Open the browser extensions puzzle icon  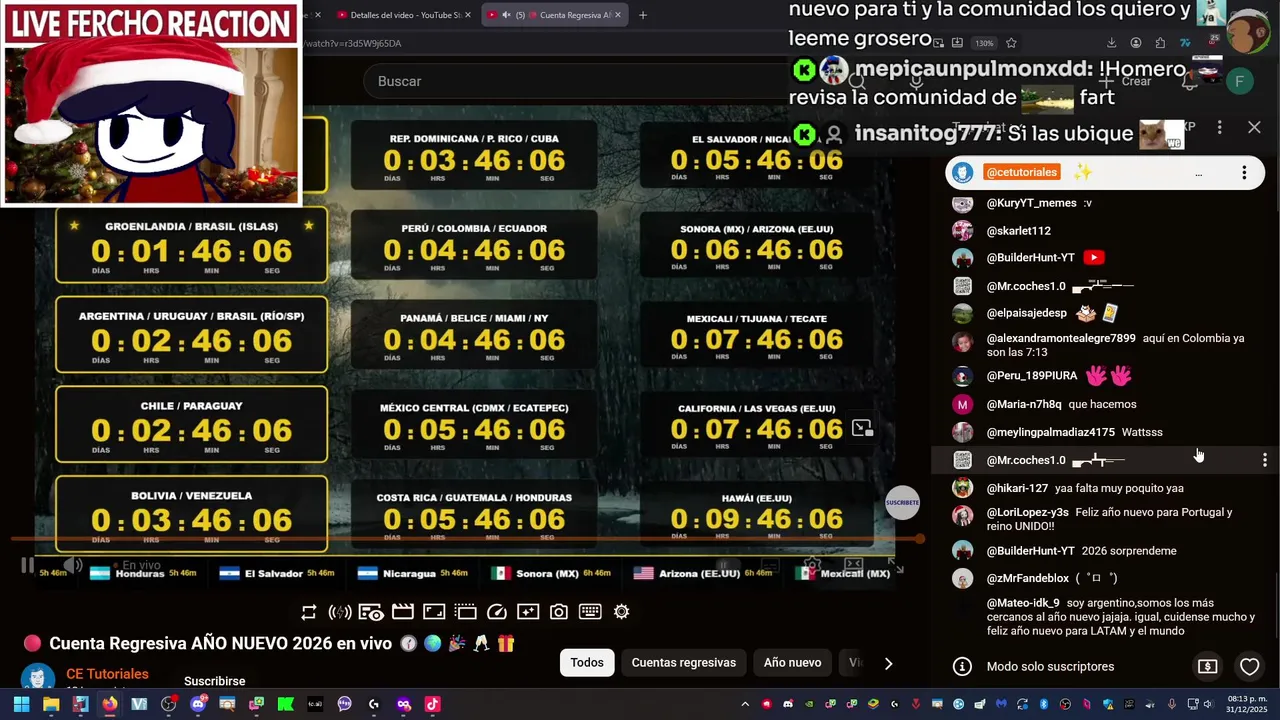click(x=1160, y=43)
